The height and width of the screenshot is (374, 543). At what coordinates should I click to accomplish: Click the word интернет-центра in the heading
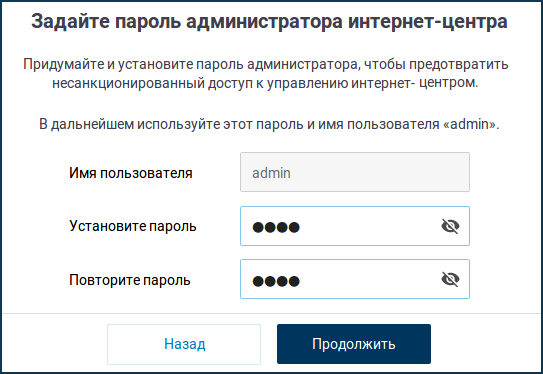click(428, 21)
